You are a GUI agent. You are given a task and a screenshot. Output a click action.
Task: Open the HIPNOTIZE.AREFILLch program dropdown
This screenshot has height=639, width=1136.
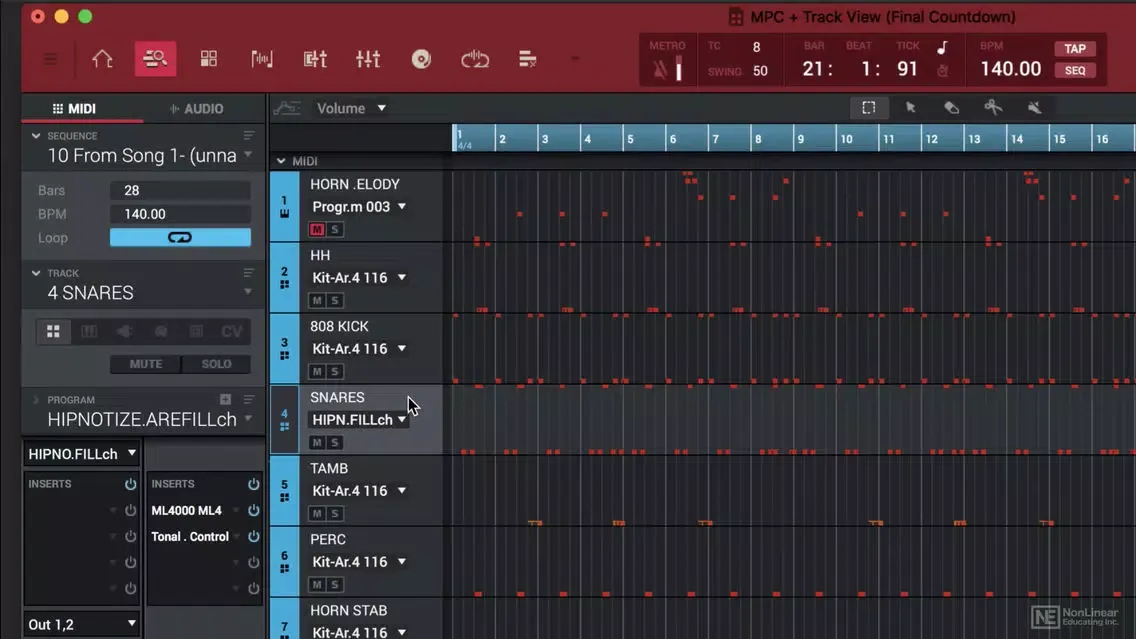coord(248,418)
